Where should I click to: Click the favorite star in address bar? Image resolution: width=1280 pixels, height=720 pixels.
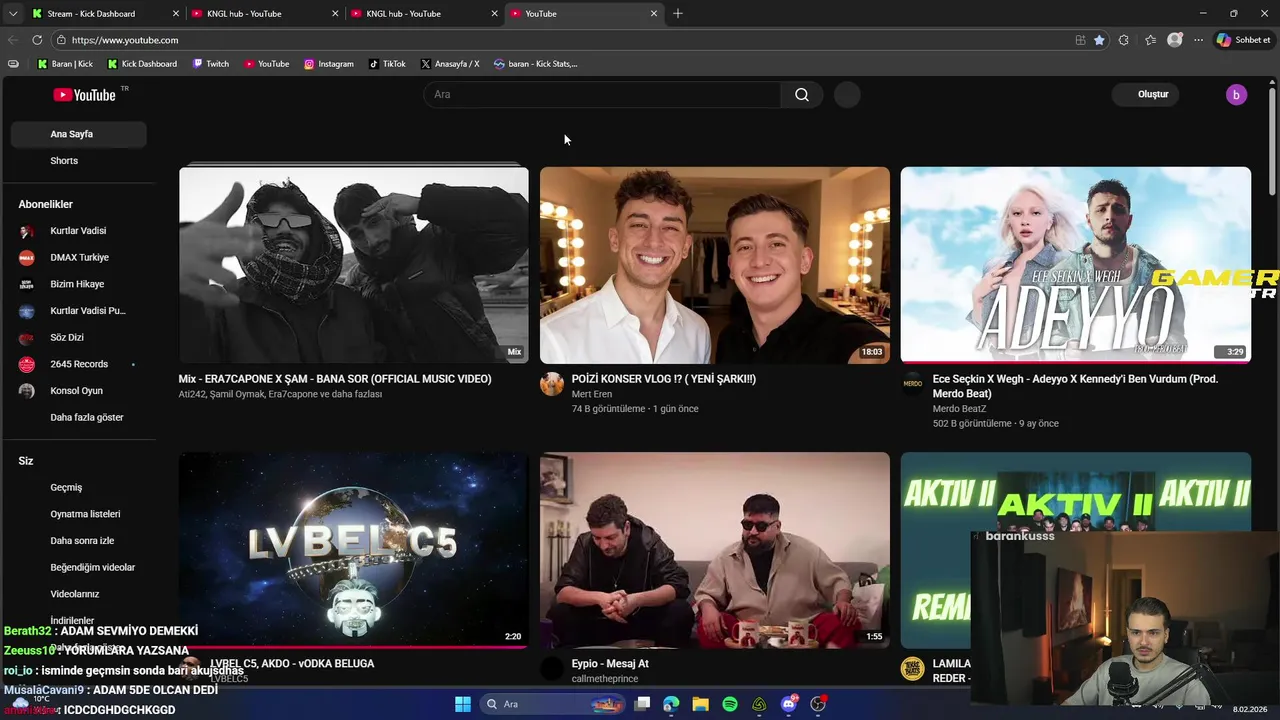1099,40
